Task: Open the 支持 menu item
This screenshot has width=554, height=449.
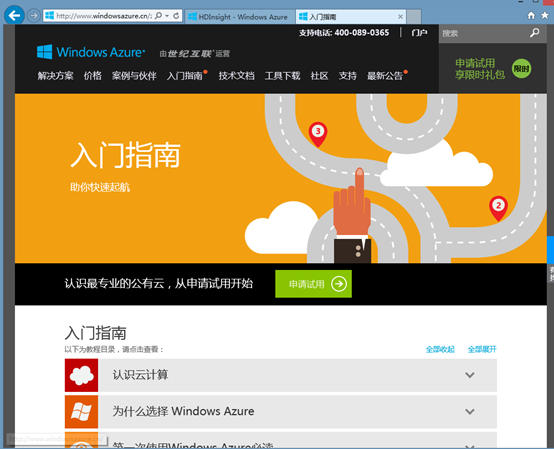Action: [348, 76]
